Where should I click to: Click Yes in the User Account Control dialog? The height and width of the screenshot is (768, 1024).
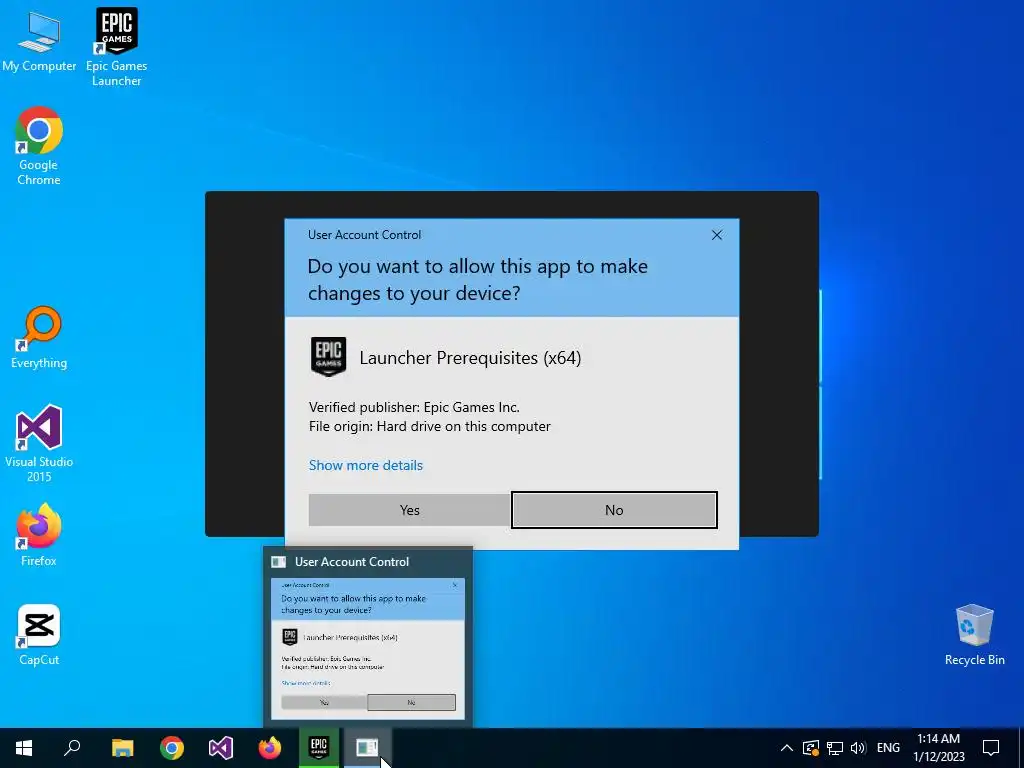tap(409, 510)
